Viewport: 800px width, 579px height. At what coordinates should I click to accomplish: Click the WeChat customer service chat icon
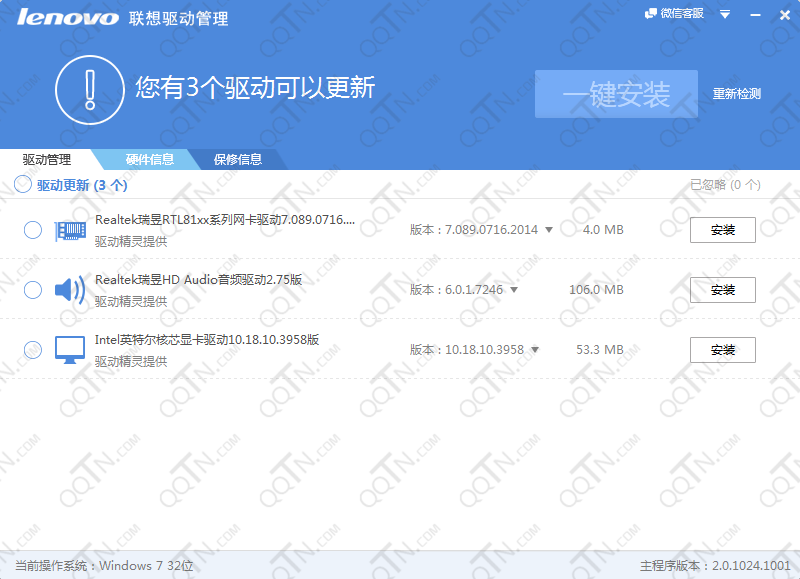point(651,14)
